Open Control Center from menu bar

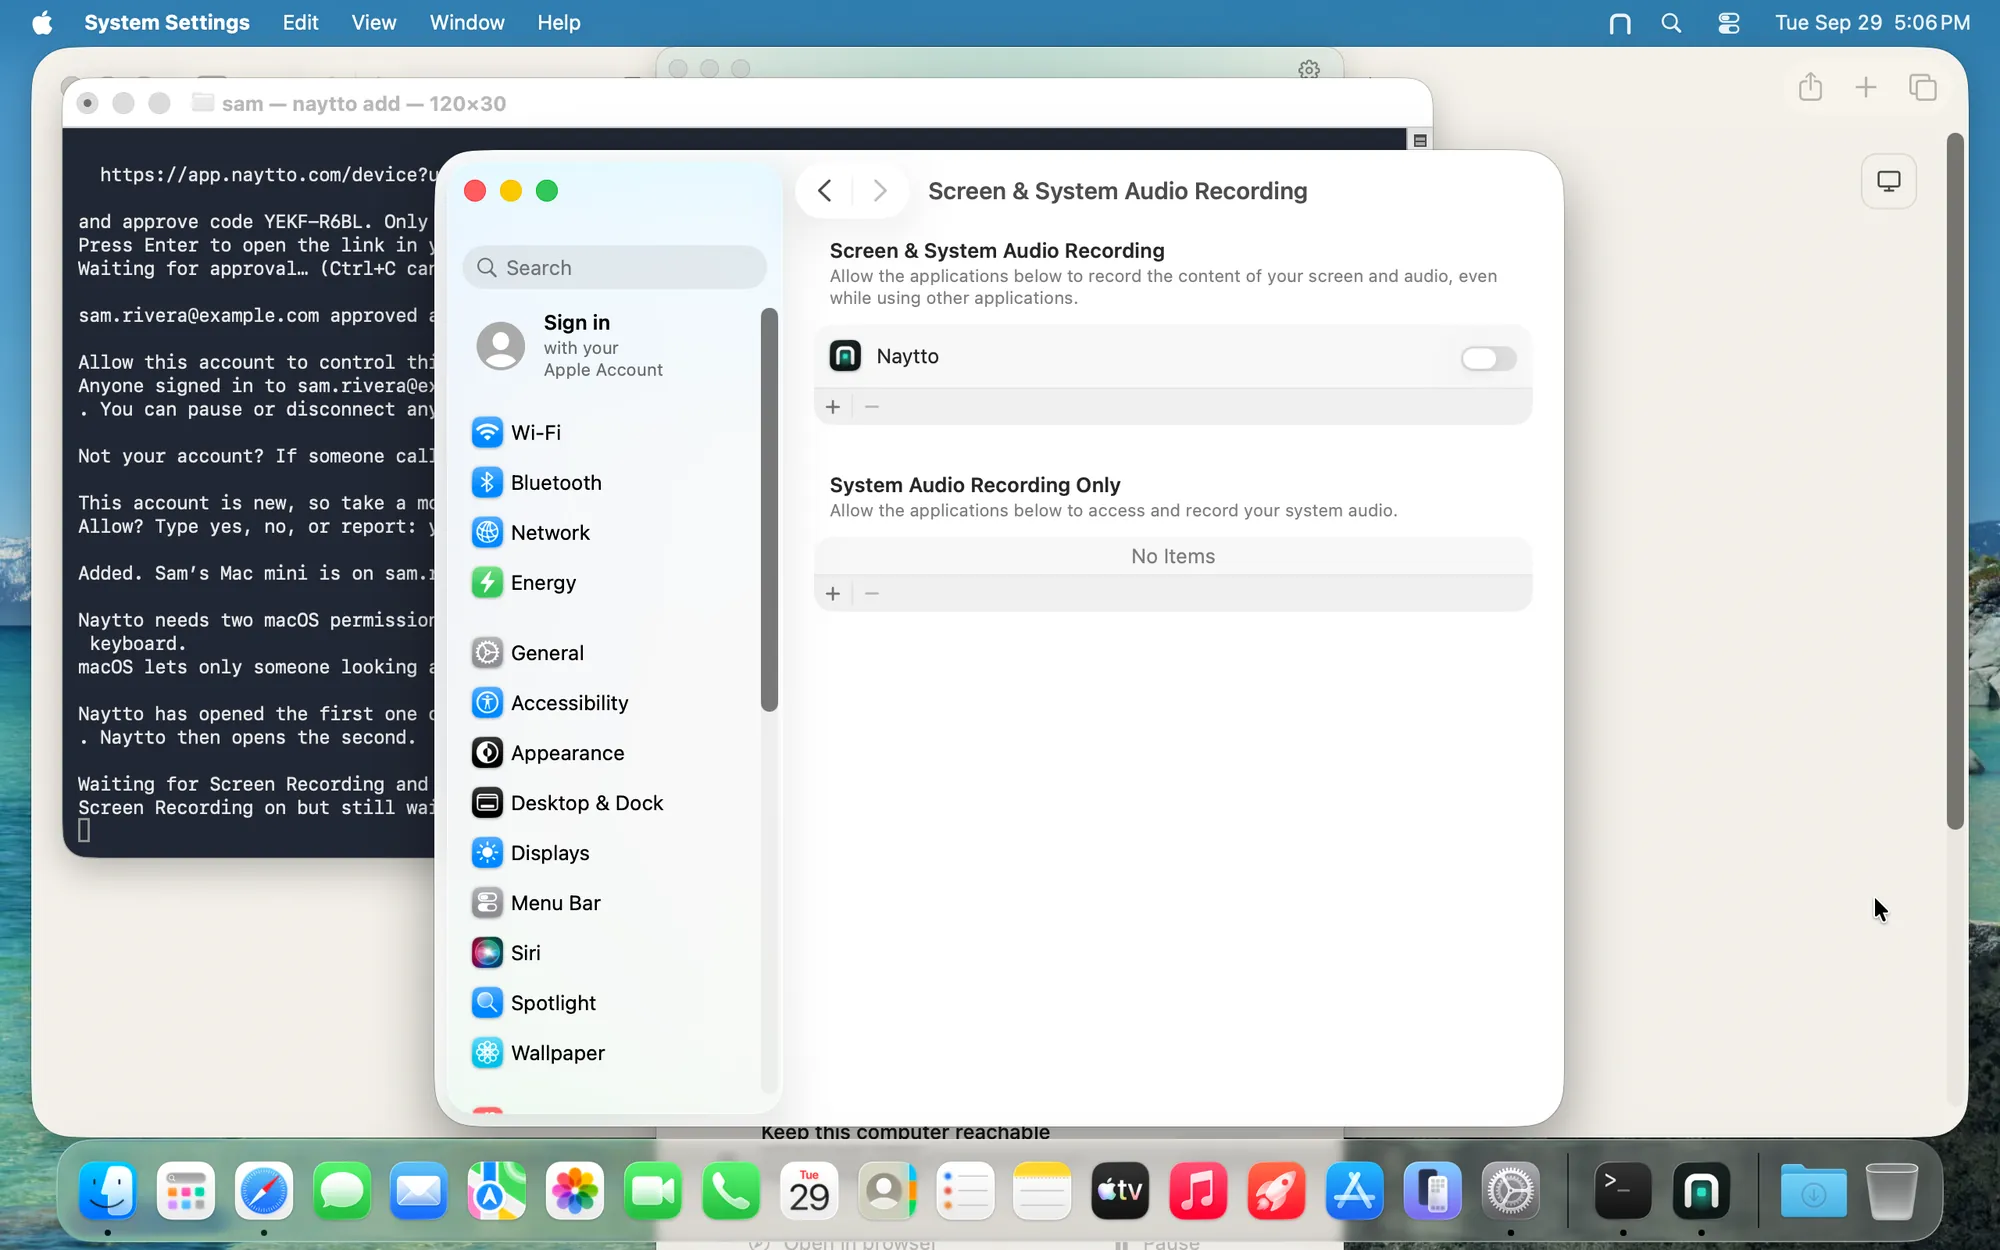click(1728, 23)
